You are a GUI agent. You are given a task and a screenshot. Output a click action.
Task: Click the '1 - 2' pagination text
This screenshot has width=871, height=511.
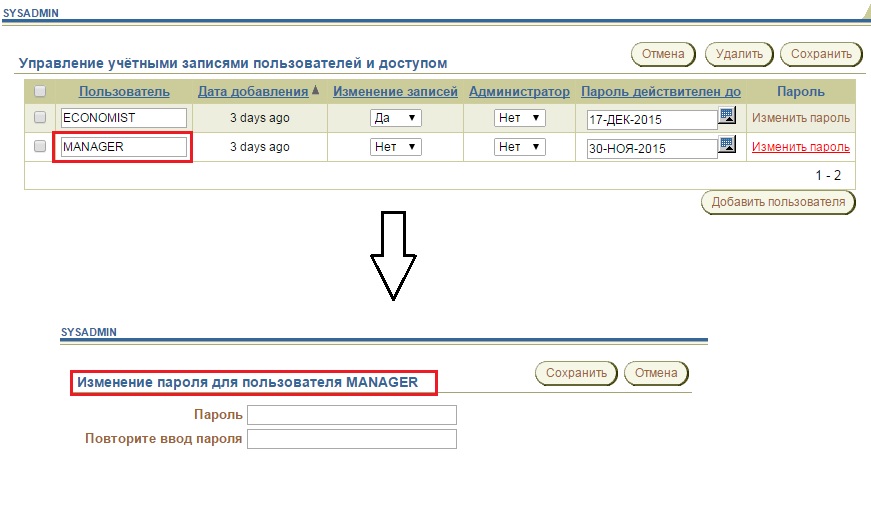tap(828, 176)
